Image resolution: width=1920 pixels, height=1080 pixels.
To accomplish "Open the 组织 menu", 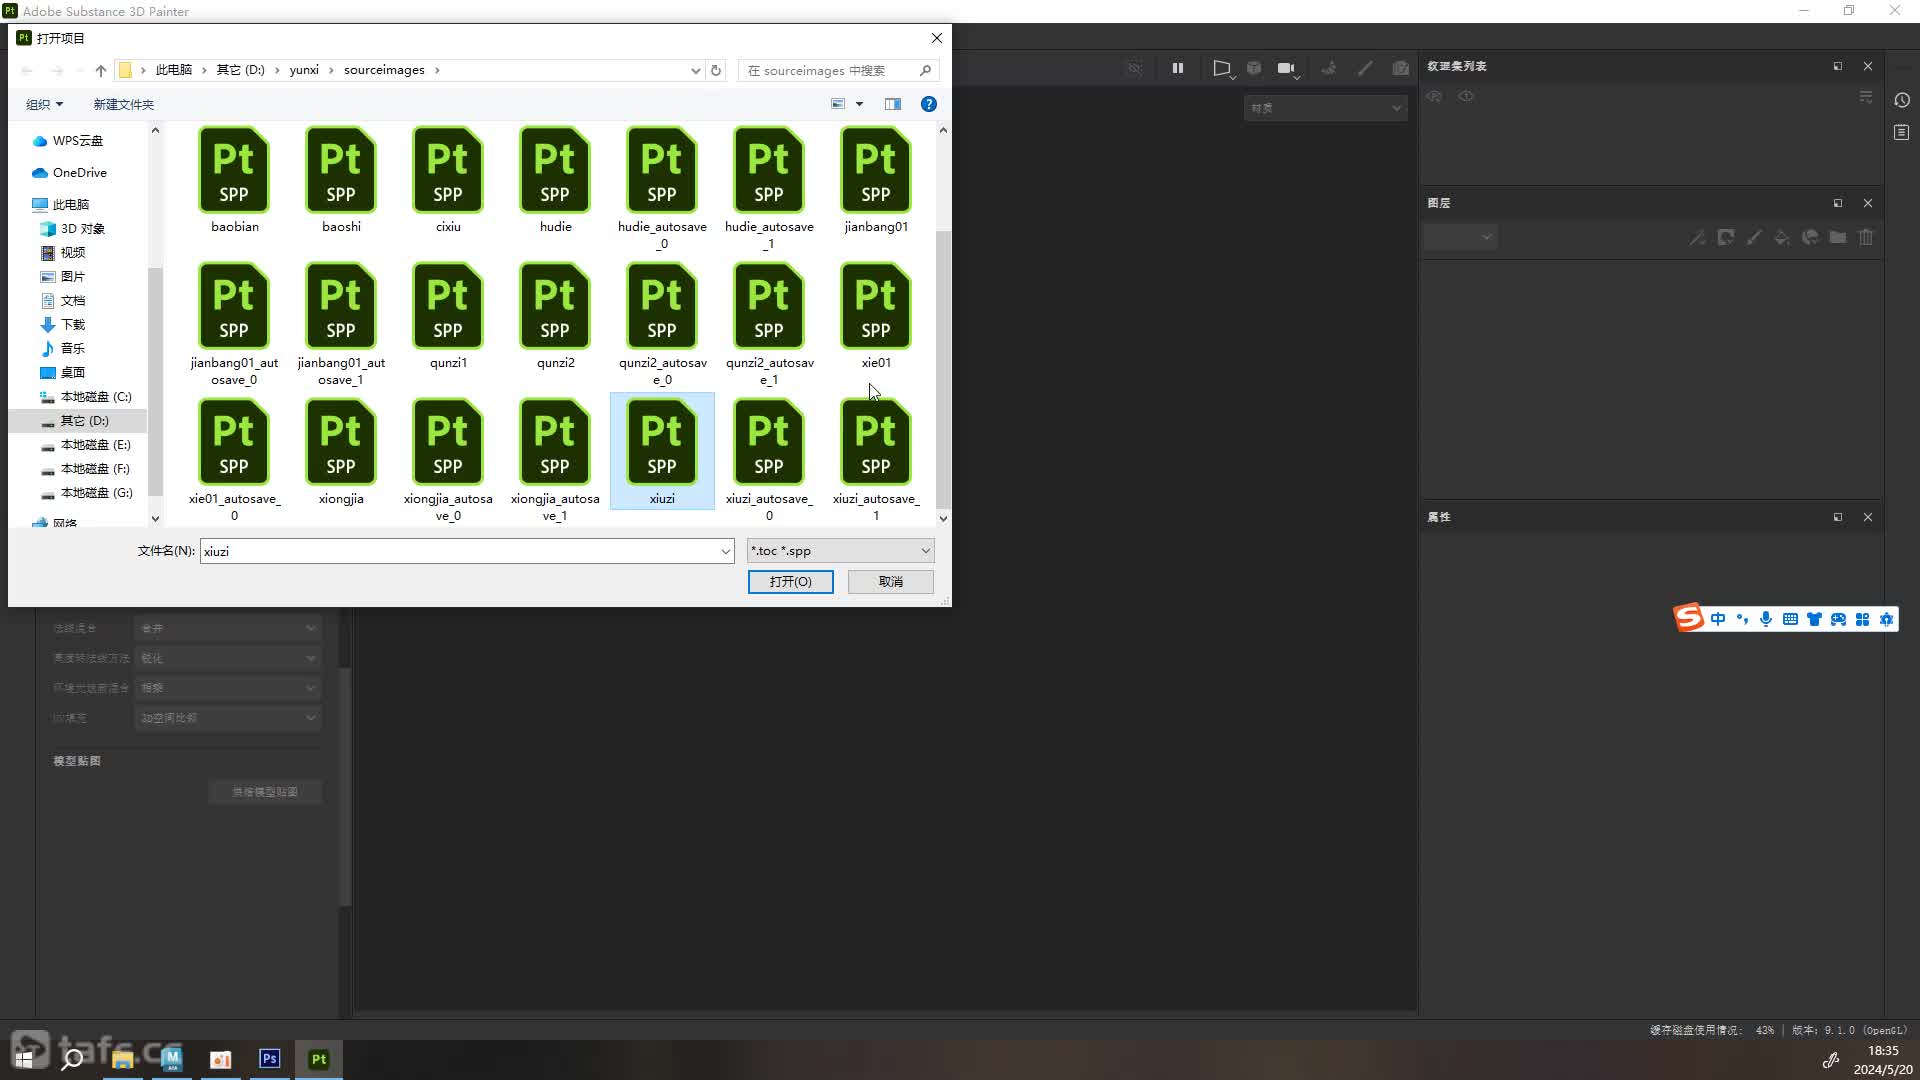I will tap(44, 104).
